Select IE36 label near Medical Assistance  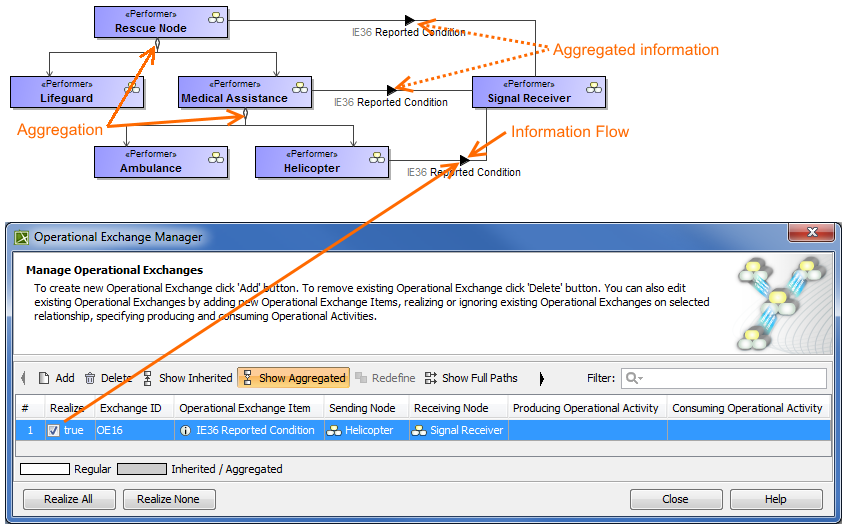coord(391,102)
